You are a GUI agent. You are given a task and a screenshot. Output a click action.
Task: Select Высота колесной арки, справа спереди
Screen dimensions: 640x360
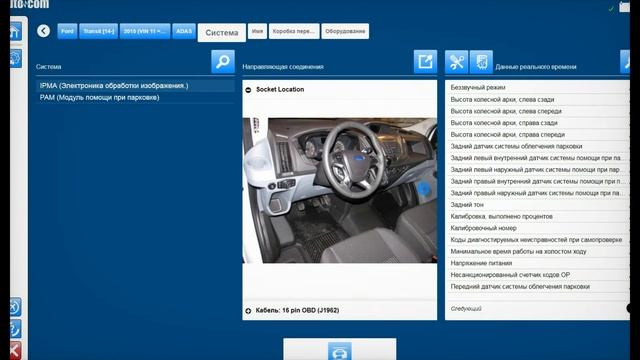point(537,134)
